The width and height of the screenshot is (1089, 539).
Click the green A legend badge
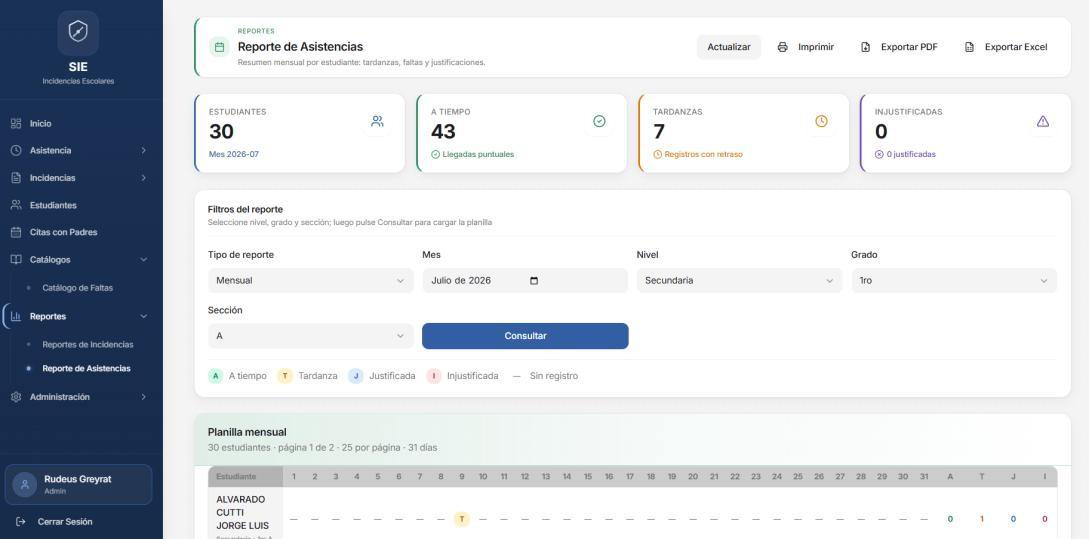(x=215, y=376)
